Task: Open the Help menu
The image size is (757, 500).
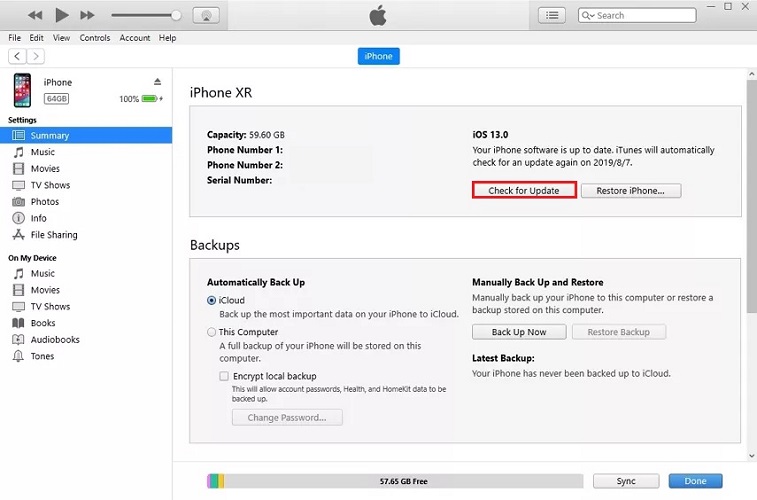Action: [x=168, y=38]
